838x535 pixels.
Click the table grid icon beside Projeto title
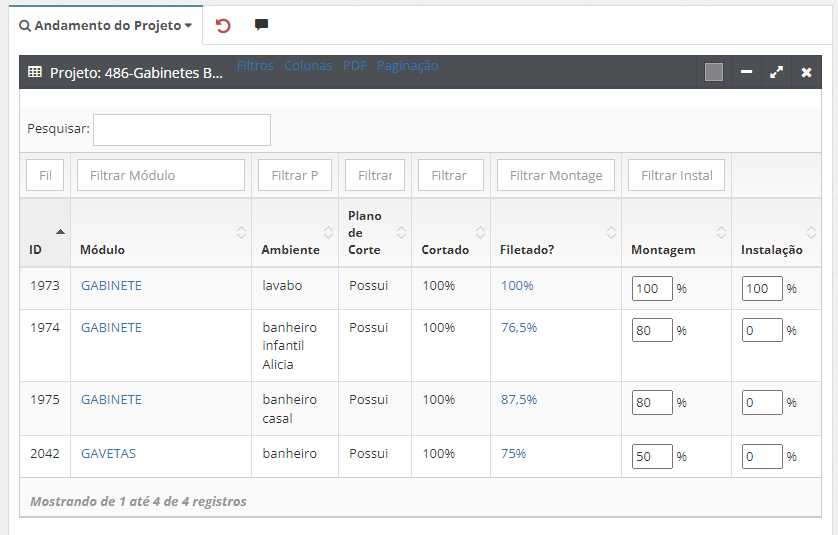coord(34,72)
